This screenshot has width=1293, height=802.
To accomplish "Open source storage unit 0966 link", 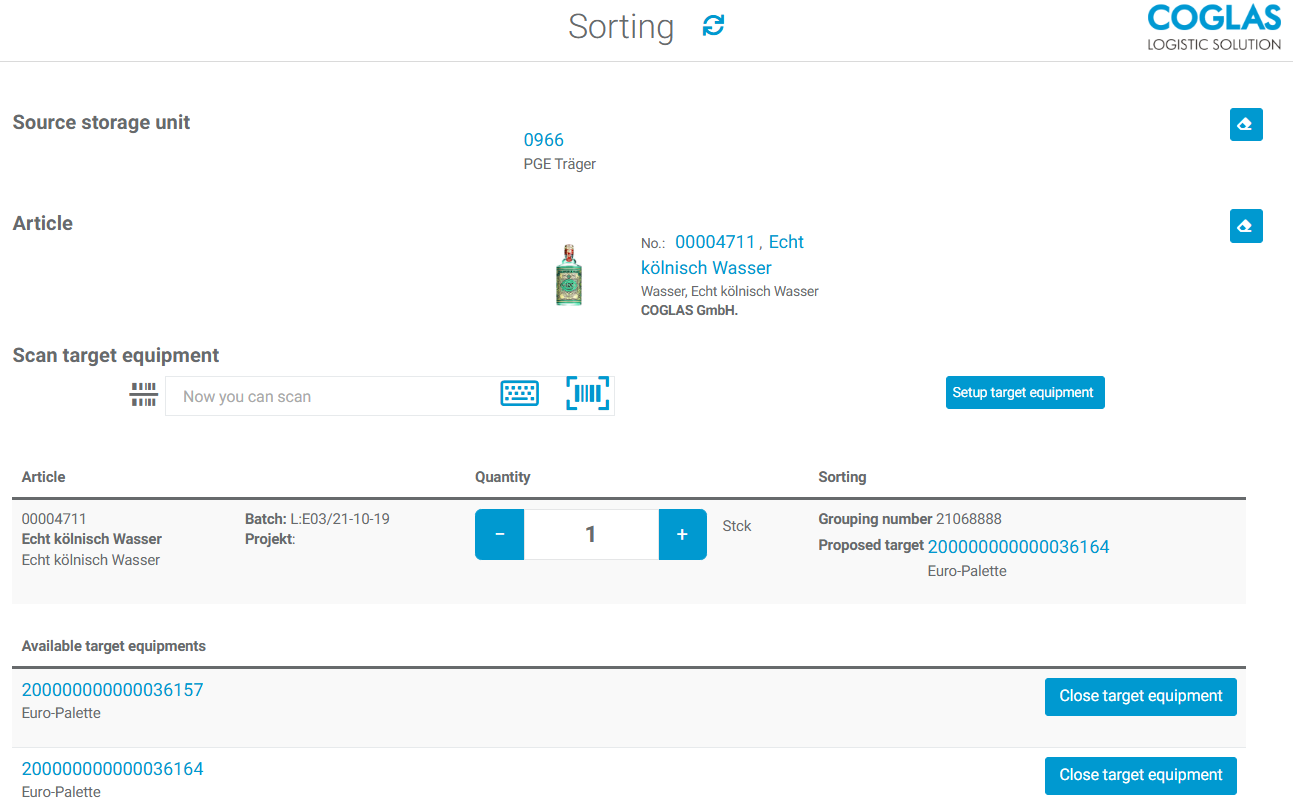I will coord(544,140).
